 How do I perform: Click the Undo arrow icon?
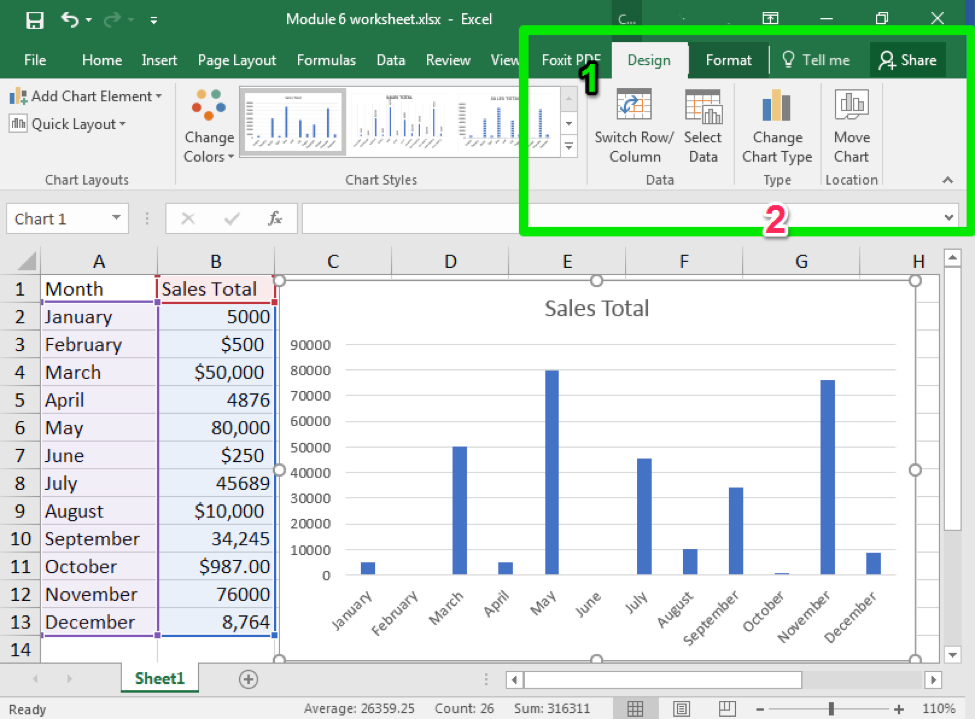(x=69, y=19)
